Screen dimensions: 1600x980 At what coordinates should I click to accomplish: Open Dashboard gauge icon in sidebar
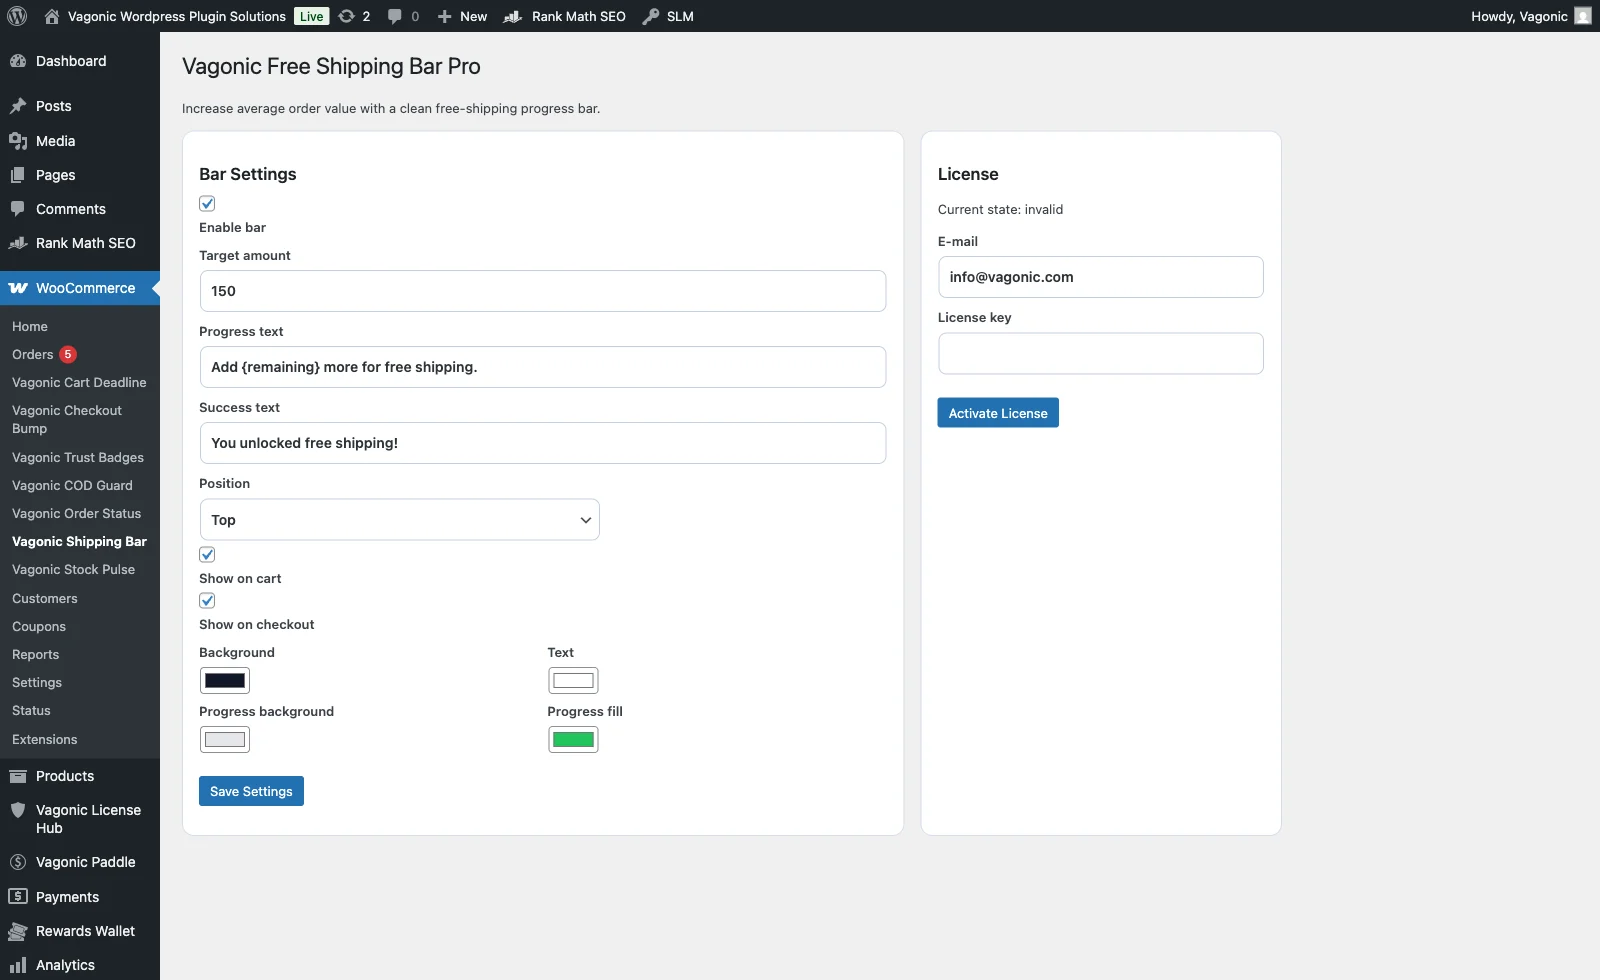pos(18,61)
